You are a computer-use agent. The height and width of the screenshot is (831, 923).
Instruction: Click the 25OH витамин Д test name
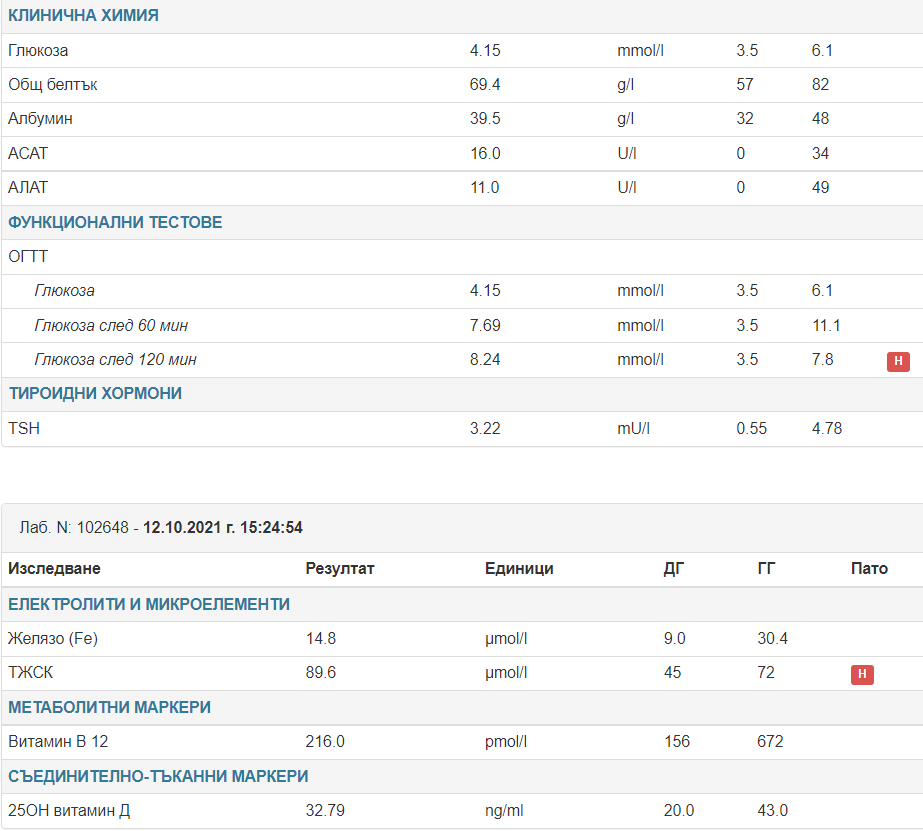69,811
